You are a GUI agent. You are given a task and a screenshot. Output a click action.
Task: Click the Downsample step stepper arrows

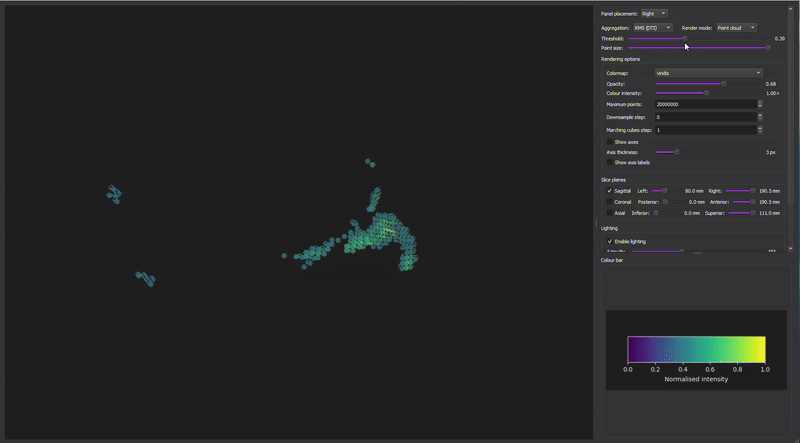click(760, 117)
